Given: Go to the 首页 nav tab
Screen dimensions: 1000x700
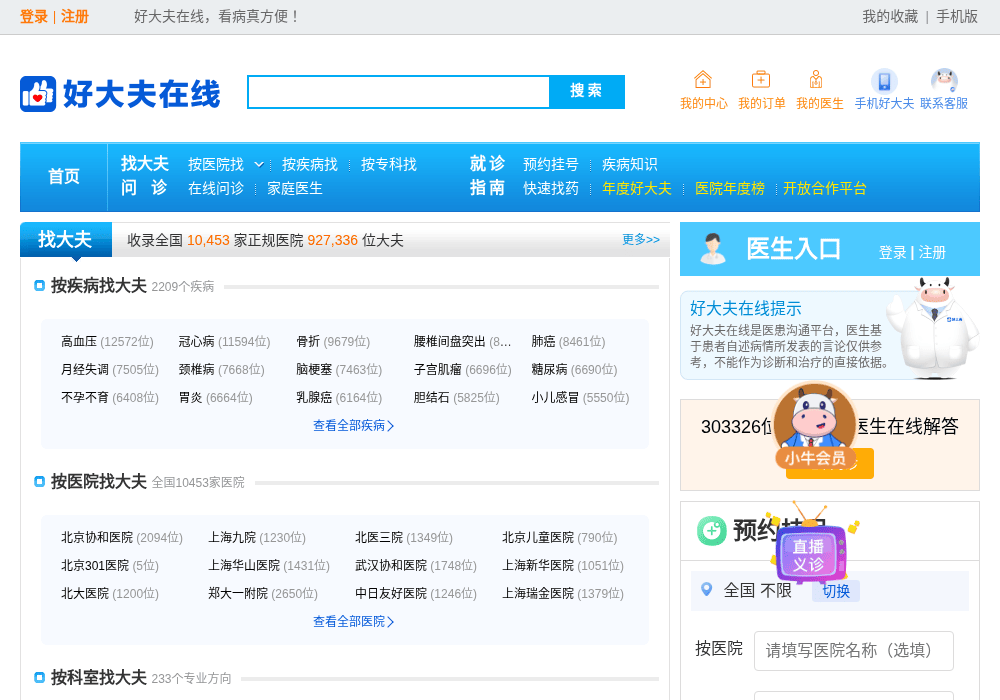Looking at the screenshot, I should (x=64, y=177).
